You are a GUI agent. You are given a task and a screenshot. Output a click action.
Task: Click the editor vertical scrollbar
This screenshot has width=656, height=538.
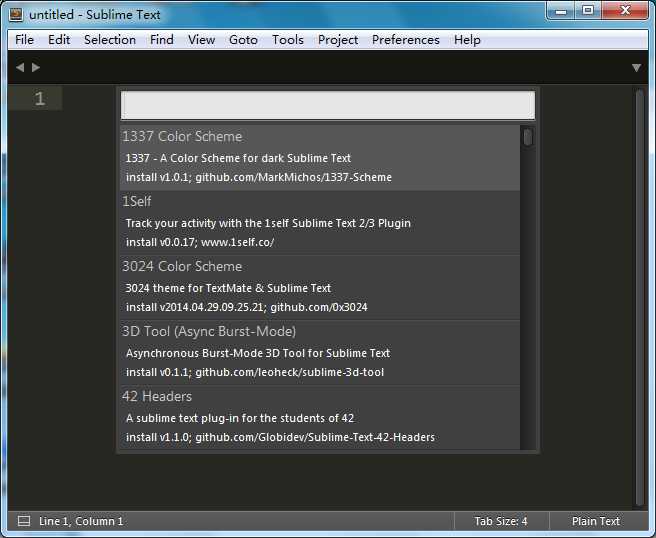pos(639,297)
